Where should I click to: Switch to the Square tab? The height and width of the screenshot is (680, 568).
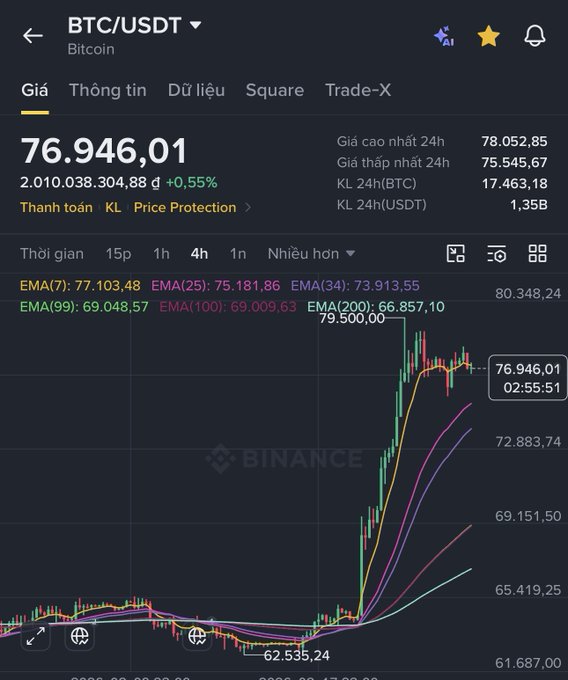[275, 90]
